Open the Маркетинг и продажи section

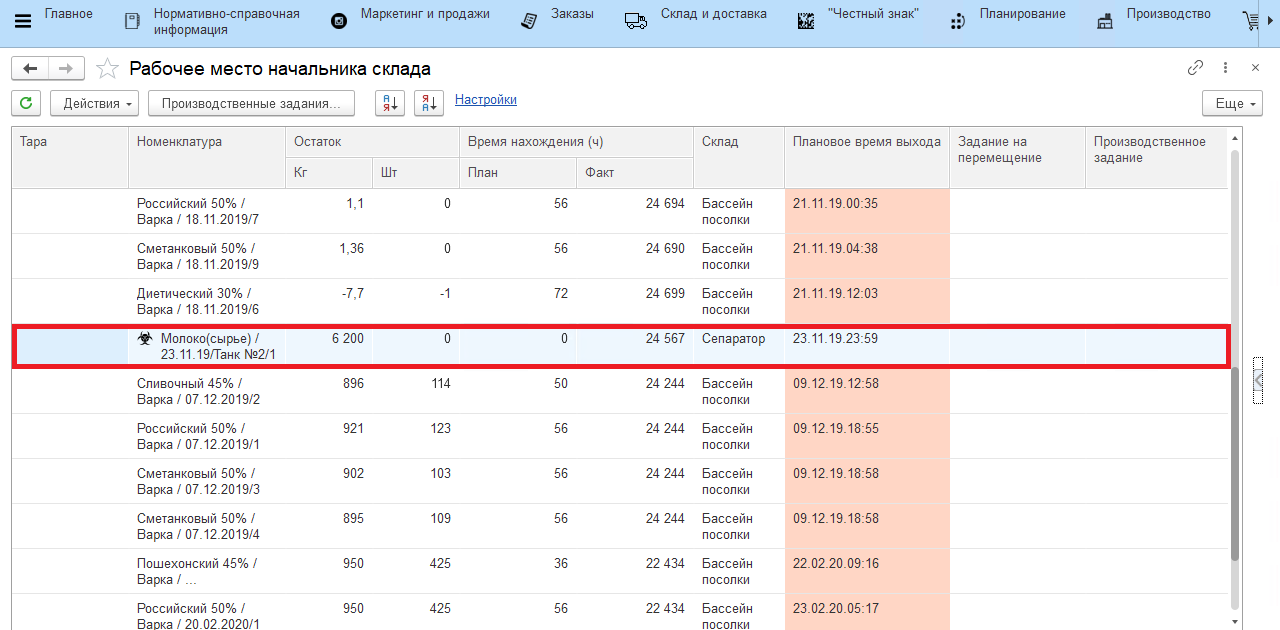tap(425, 14)
